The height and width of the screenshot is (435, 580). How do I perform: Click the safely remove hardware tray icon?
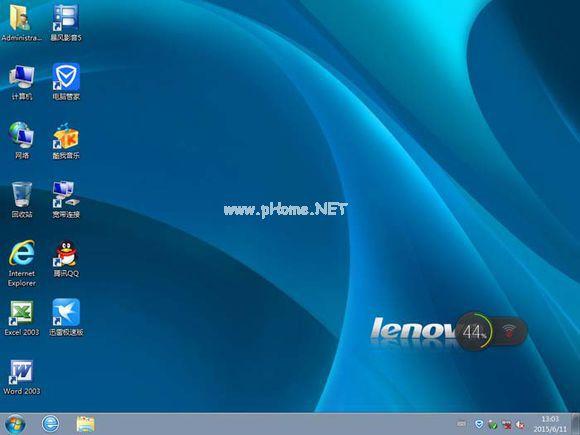click(492, 425)
